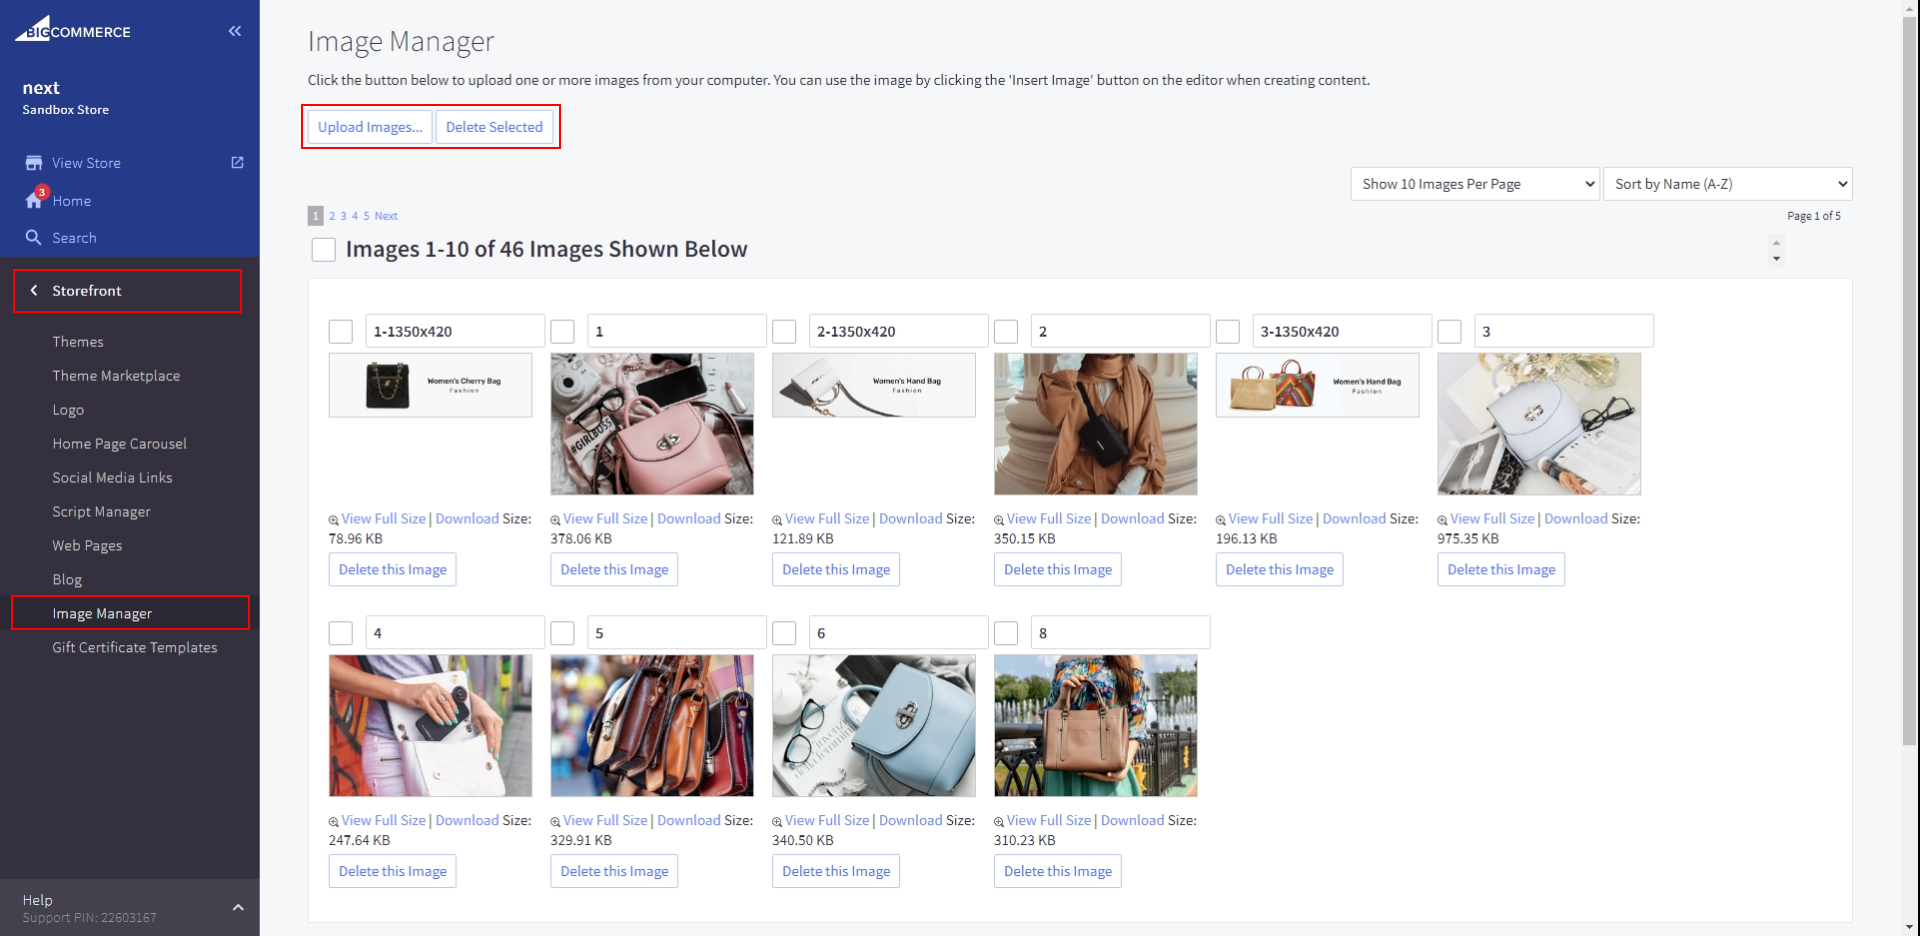Viewport: 1920px width, 936px height.
Task: Click the pink handbag image thumbnail
Action: click(652, 424)
